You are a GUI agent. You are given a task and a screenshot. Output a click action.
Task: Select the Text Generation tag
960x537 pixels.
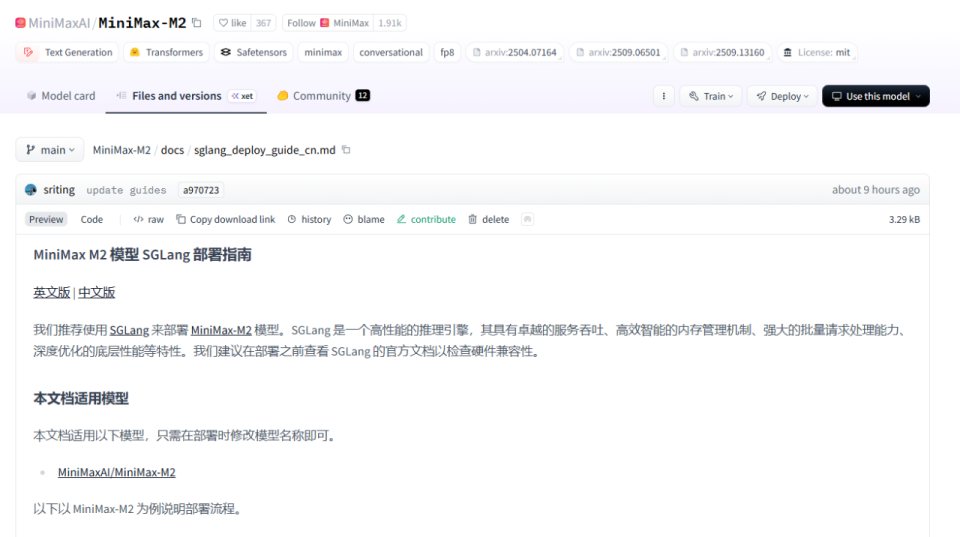tap(67, 52)
